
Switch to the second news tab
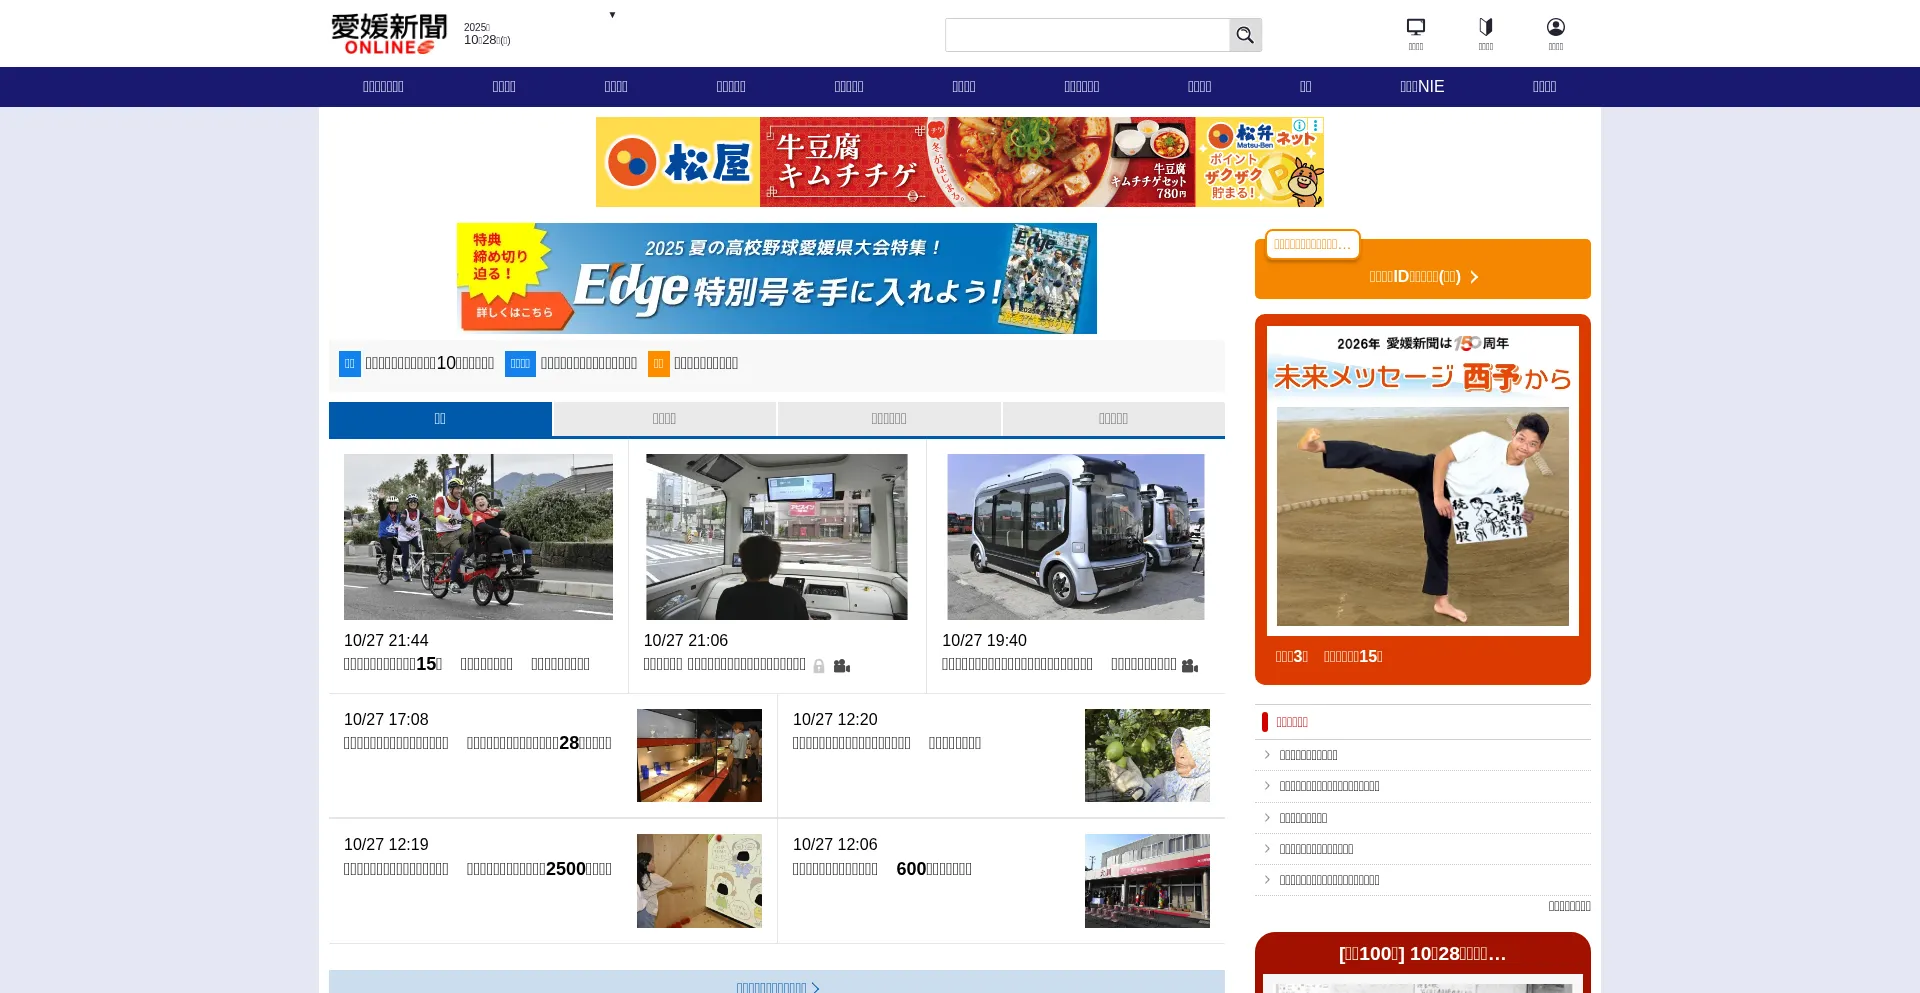coord(664,419)
